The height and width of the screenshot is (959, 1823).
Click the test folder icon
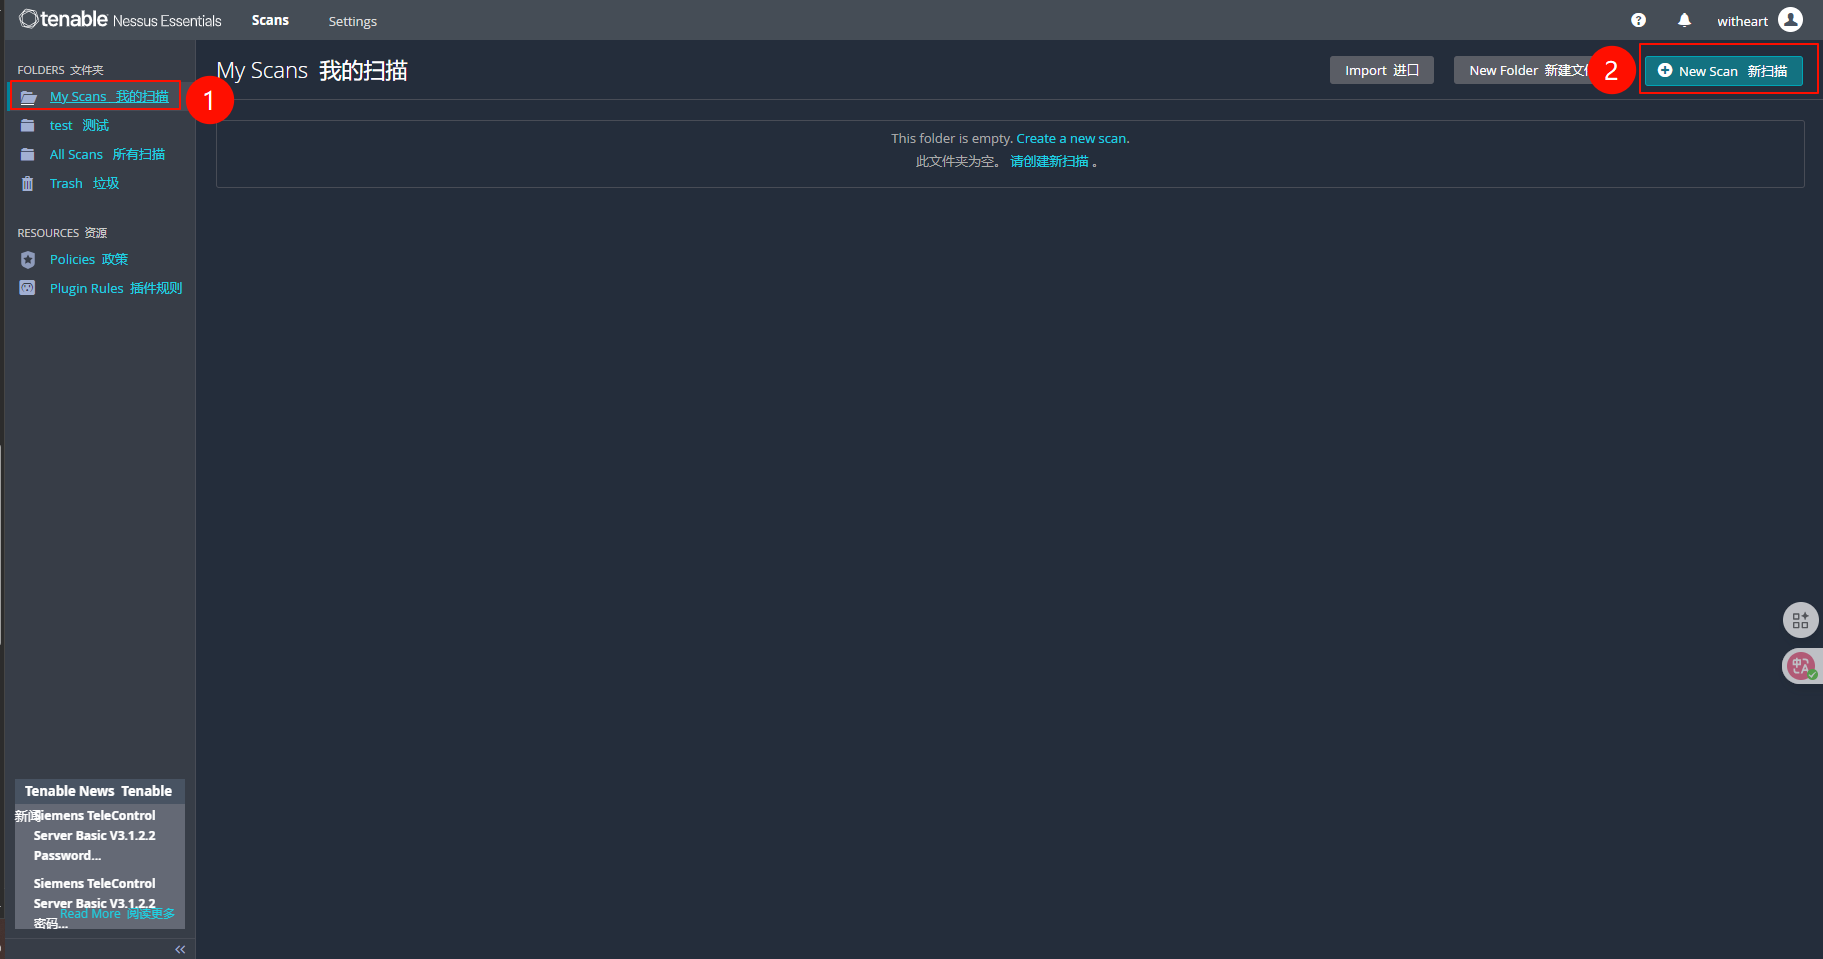click(28, 126)
